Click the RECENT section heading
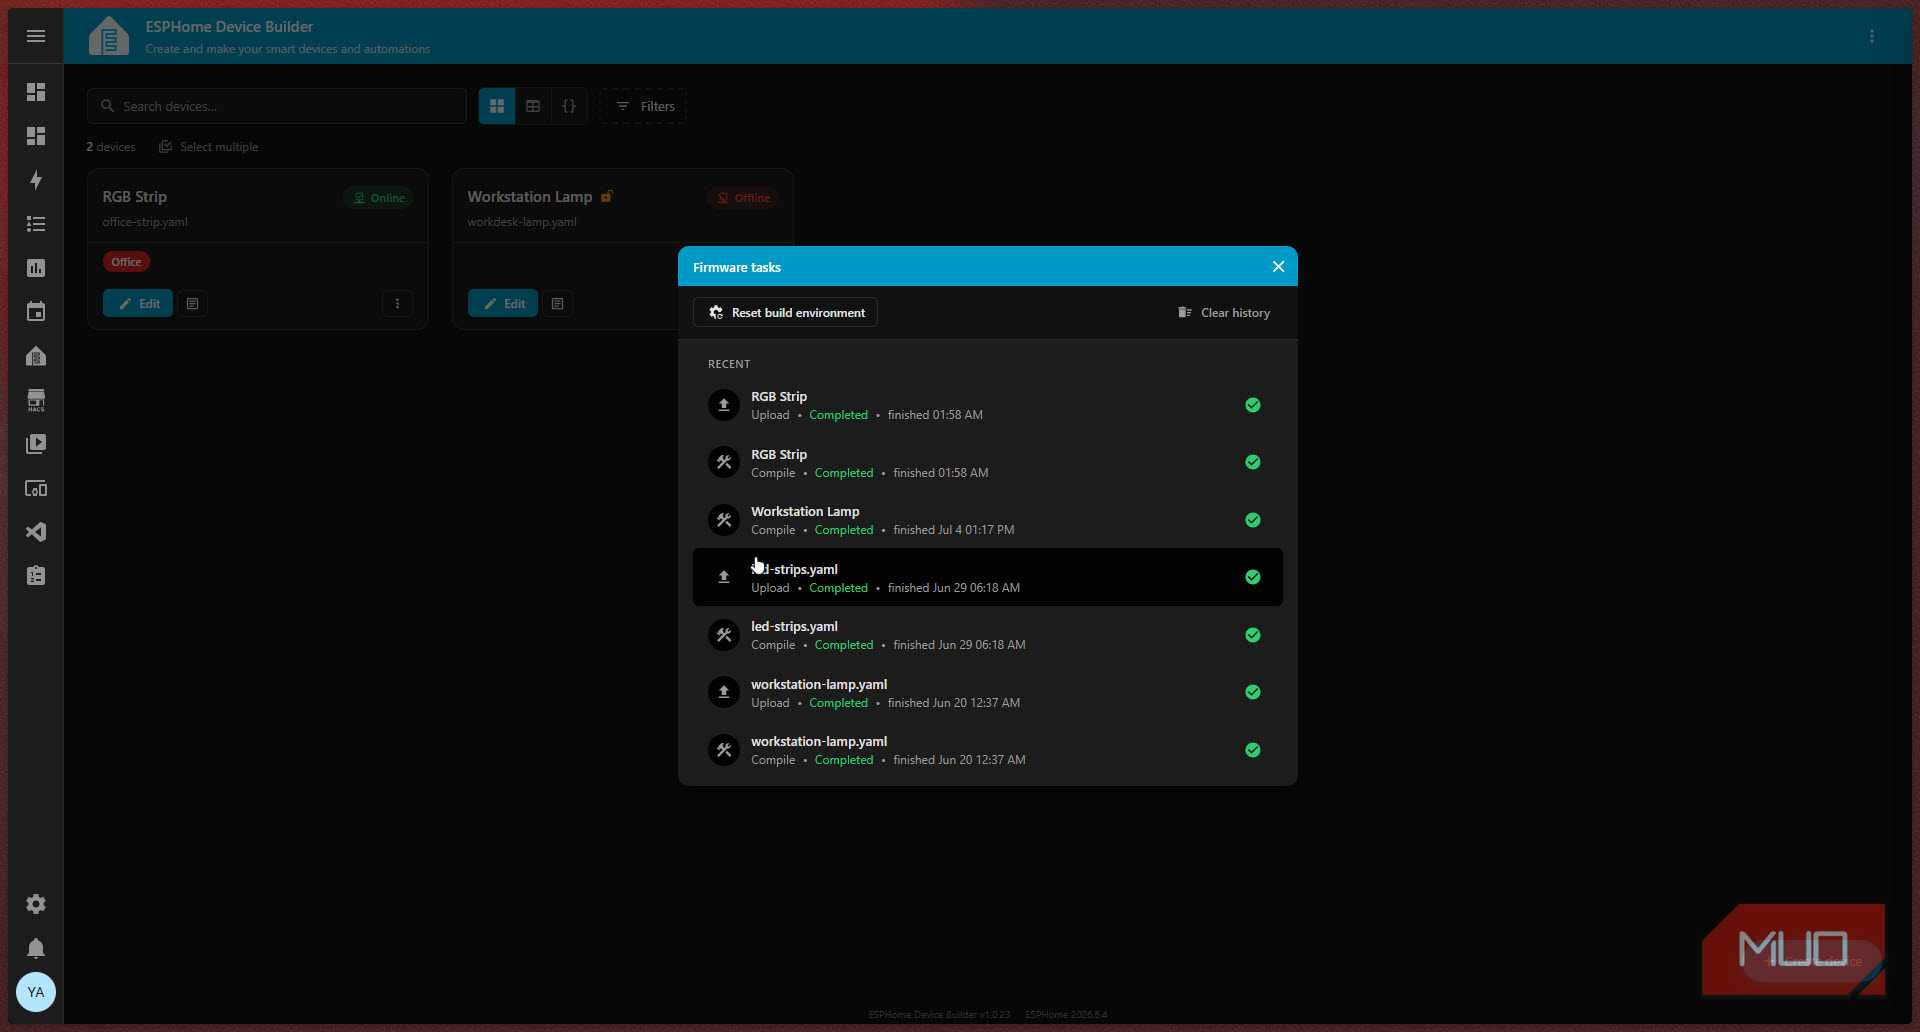The width and height of the screenshot is (1920, 1032). [729, 364]
